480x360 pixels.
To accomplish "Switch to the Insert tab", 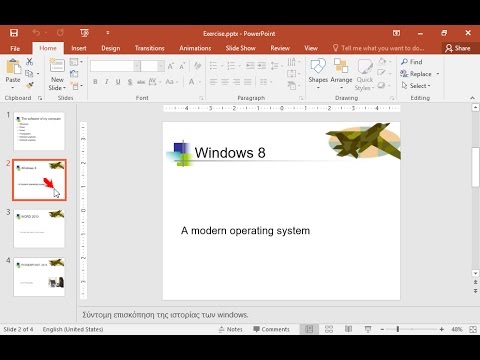I will point(79,48).
